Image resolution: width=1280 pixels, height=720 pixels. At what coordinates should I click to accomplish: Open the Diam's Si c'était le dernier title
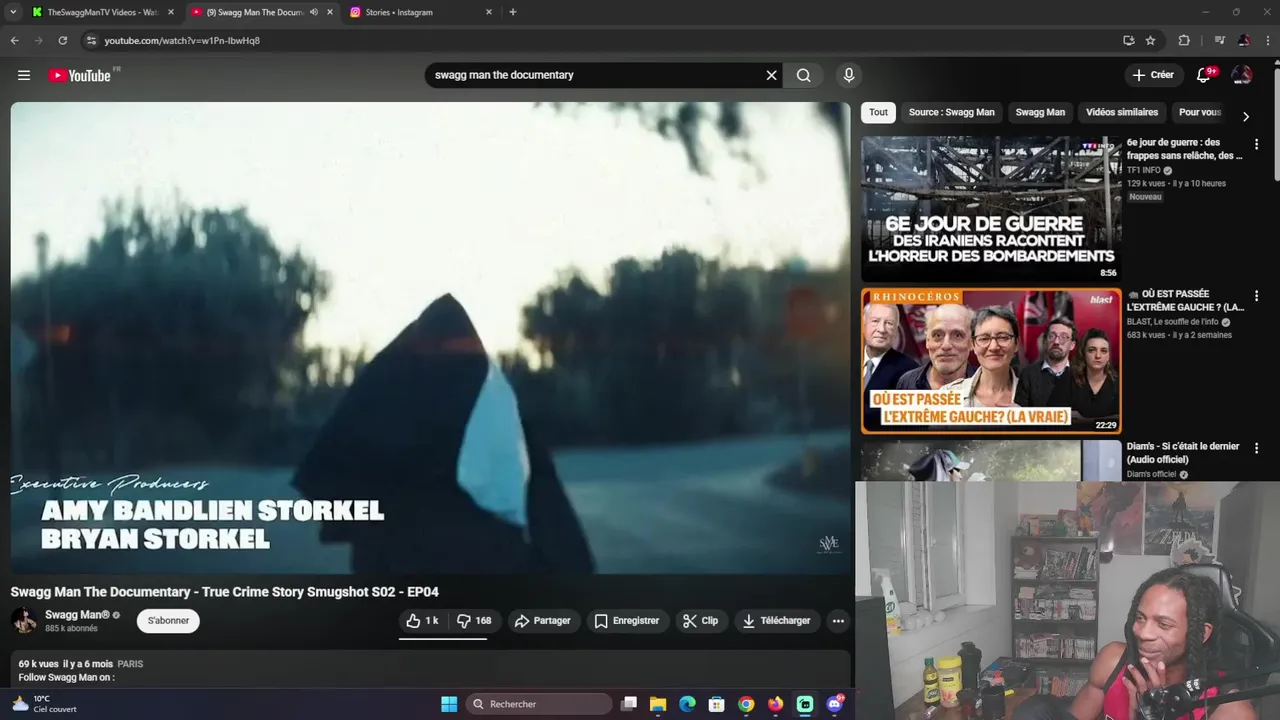tap(1183, 453)
